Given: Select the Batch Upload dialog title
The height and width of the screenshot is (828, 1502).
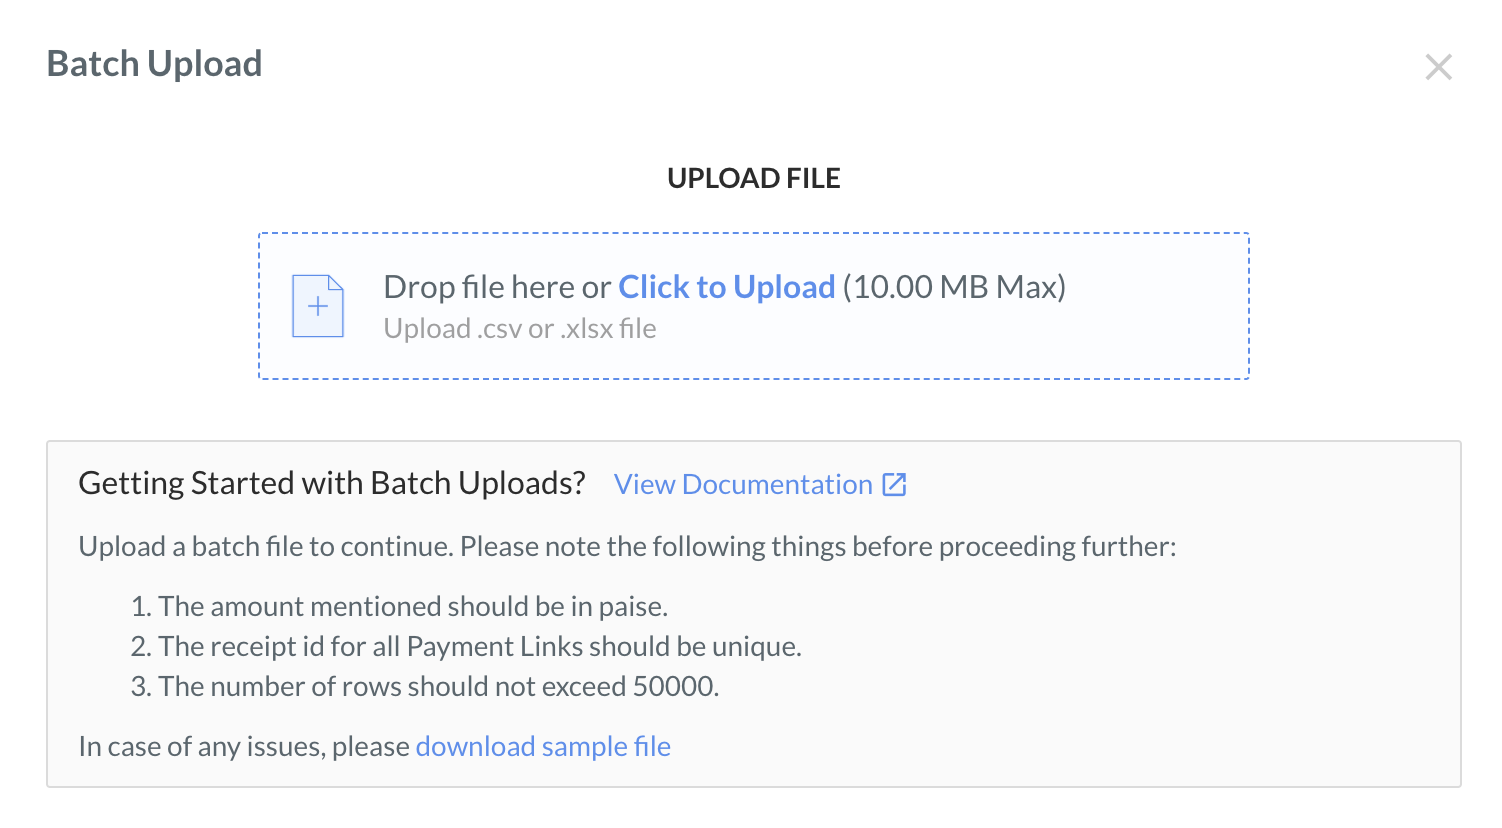Looking at the screenshot, I should pyautogui.click(x=155, y=64).
